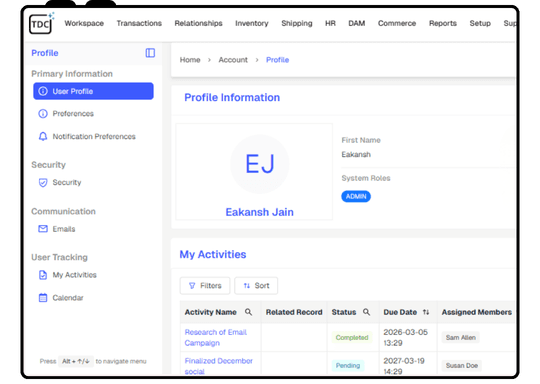Open the Relationships menu

pyautogui.click(x=198, y=23)
